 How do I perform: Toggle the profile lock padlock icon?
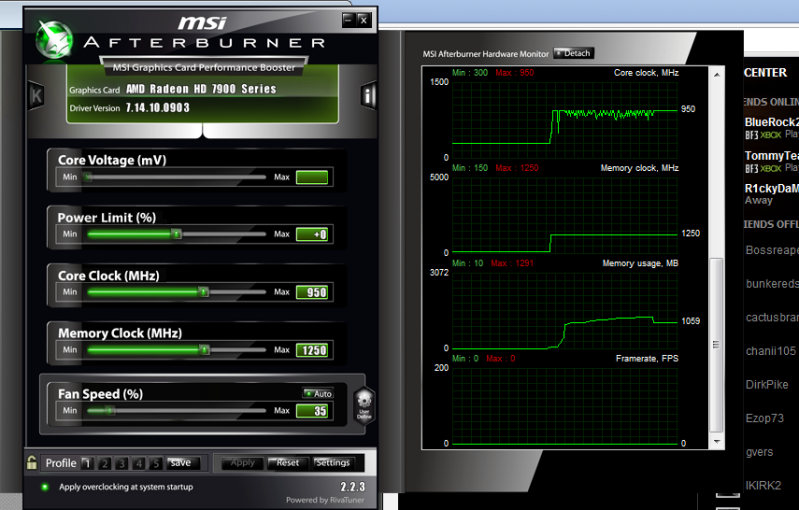tap(32, 463)
